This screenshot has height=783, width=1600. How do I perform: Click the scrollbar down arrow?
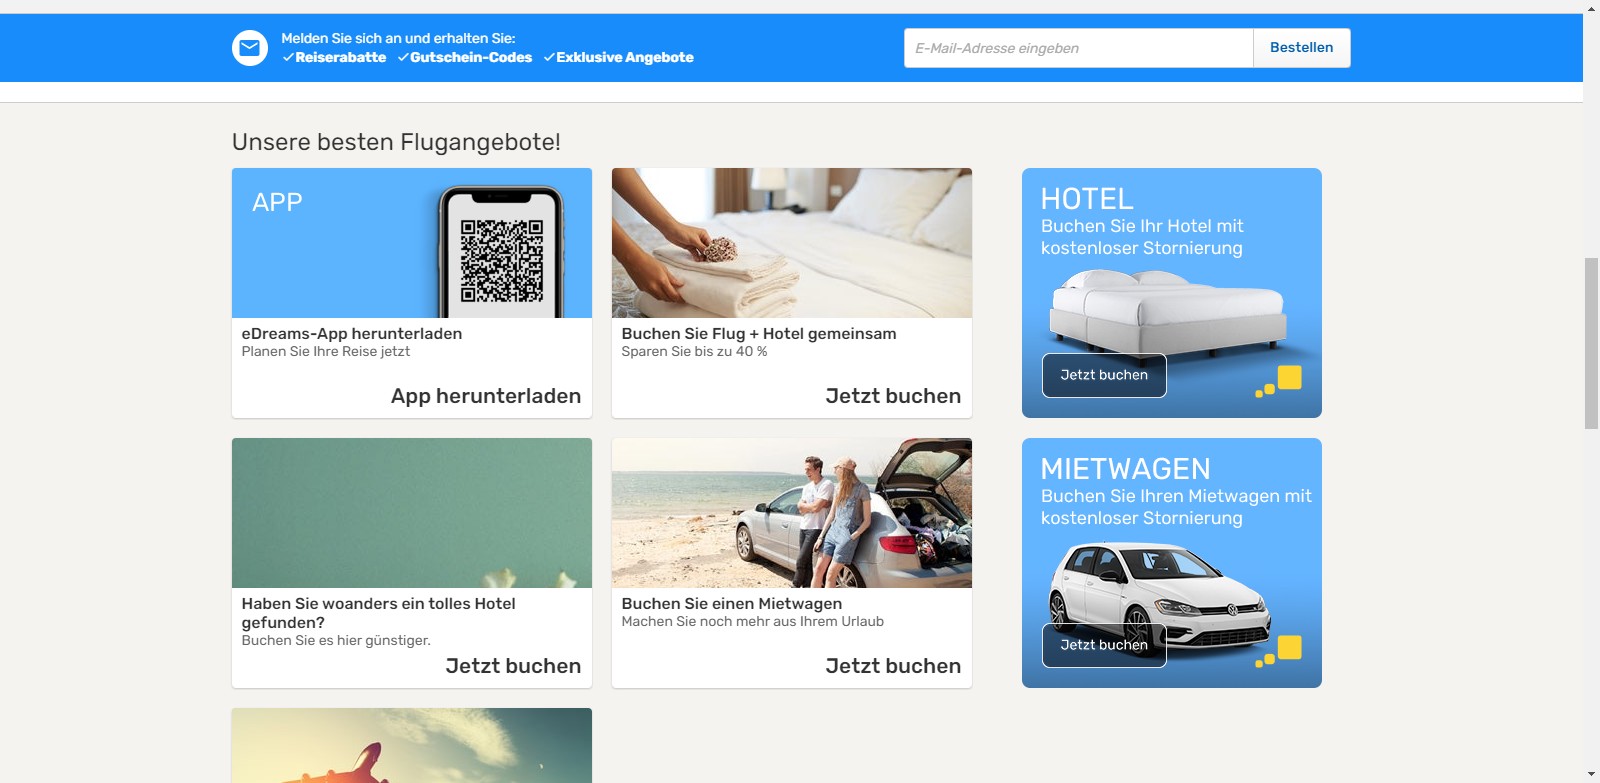[x=1591, y=775]
